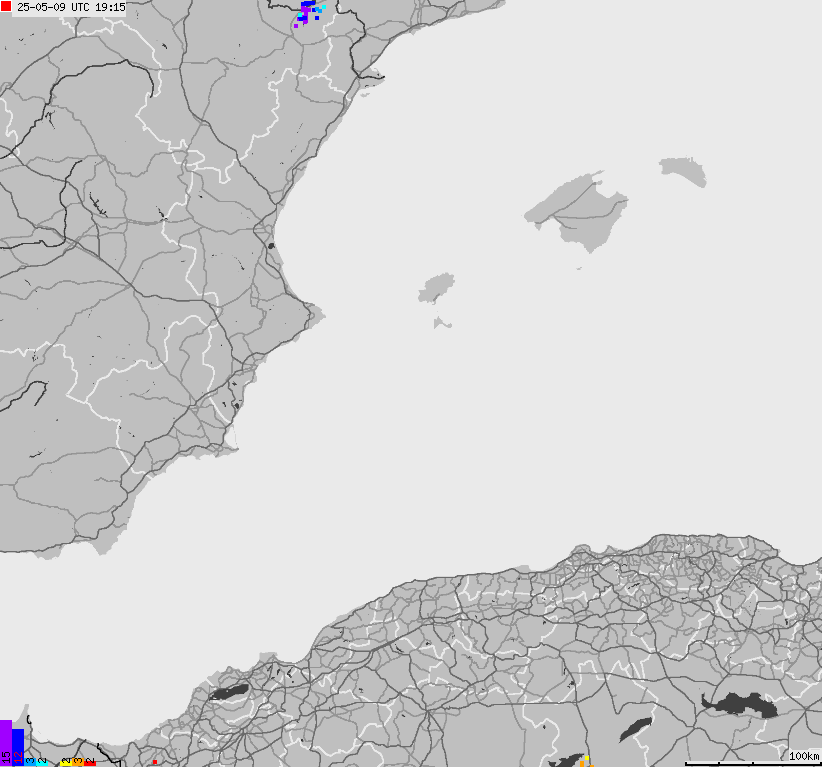Click Menorca island on the map
Image resolution: width=822 pixels, height=767 pixels.
tap(684, 171)
